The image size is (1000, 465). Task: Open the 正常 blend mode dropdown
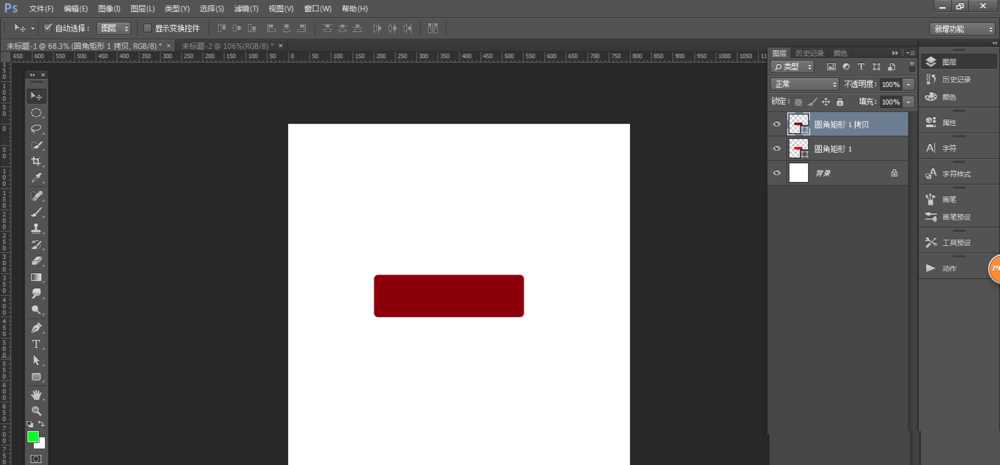click(x=805, y=84)
